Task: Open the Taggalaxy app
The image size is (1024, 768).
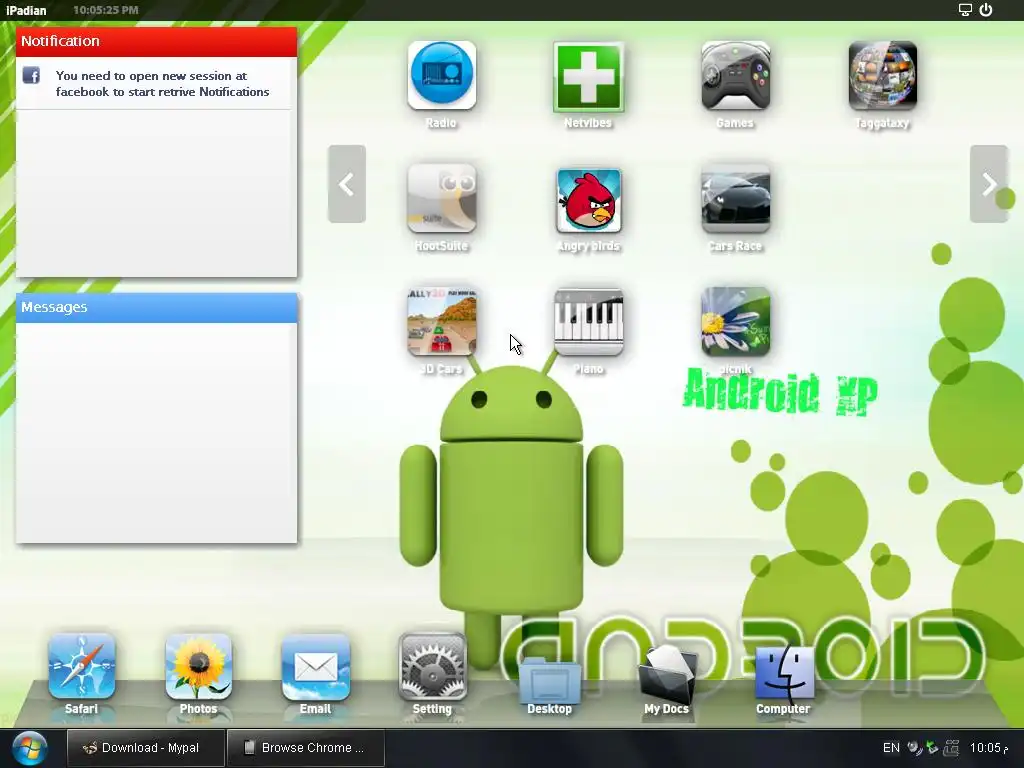Action: tap(882, 76)
